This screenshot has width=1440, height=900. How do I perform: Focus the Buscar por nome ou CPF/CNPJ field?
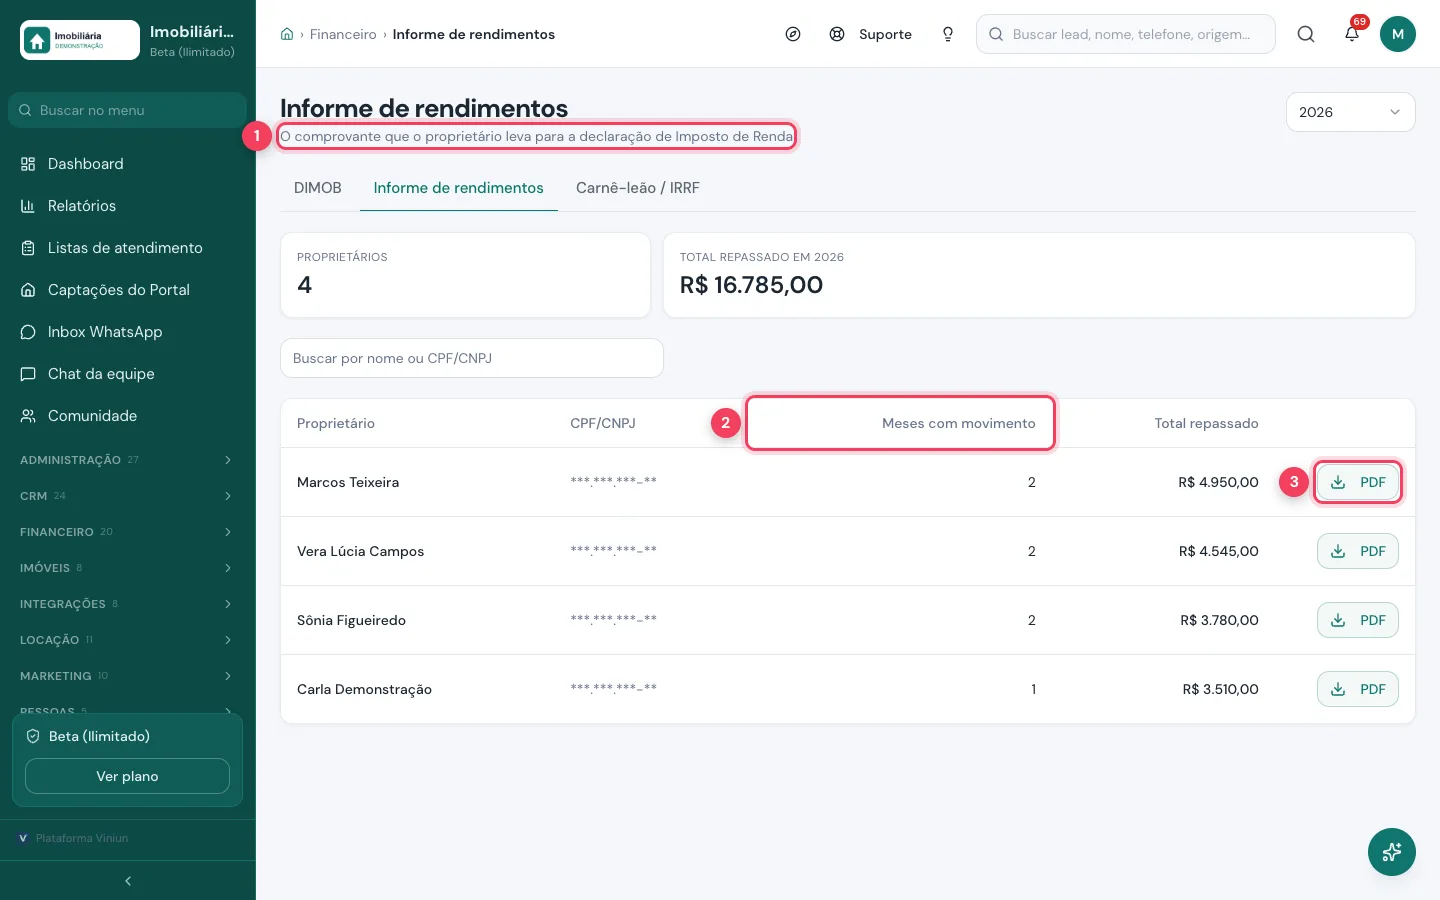472,358
